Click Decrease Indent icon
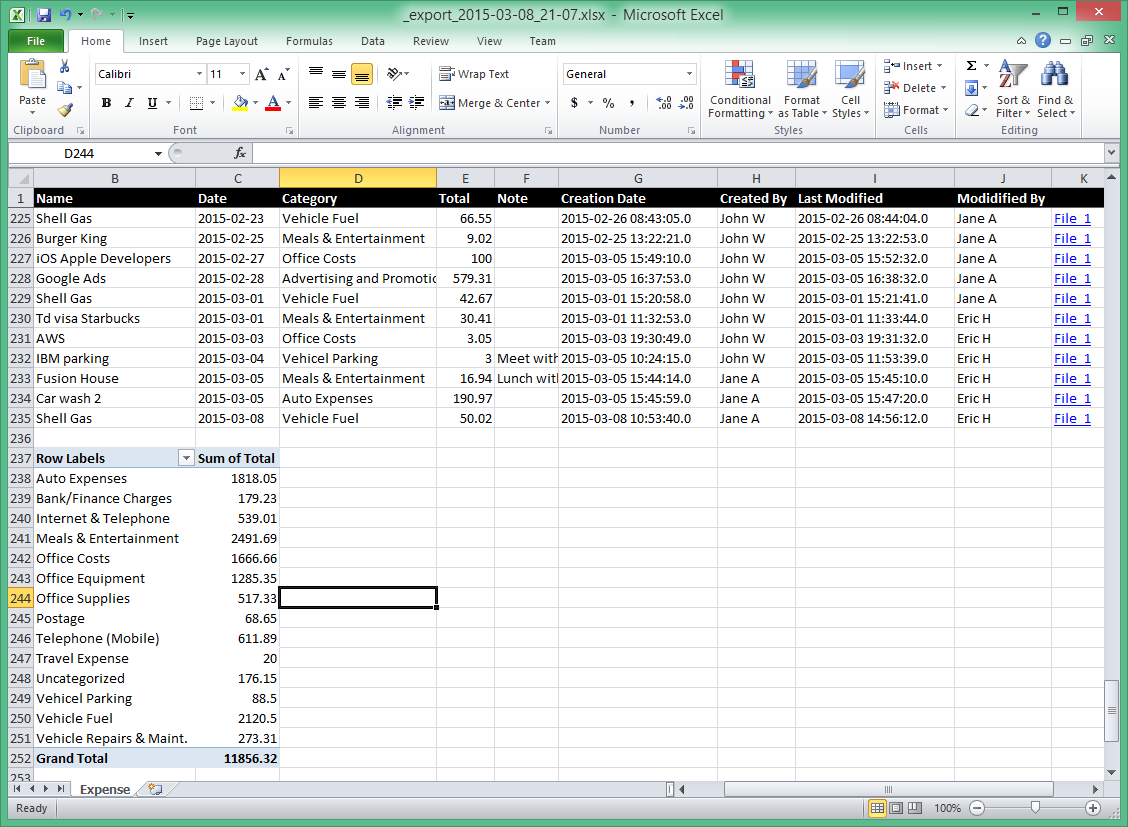The image size is (1128, 827). tap(394, 103)
